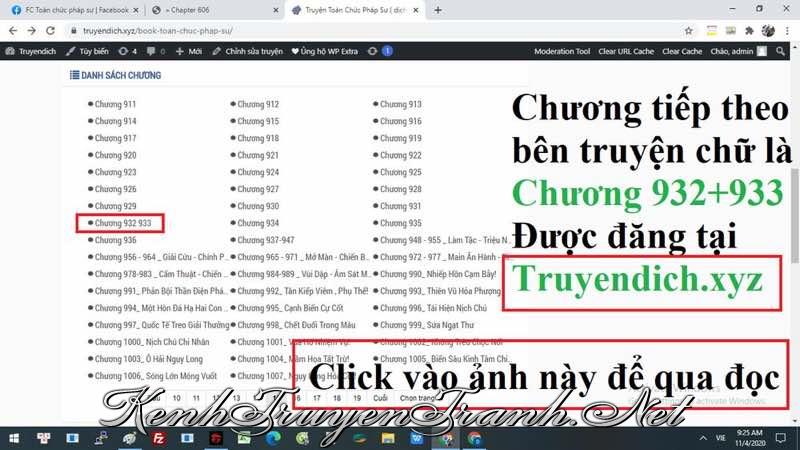
Task: Open the Chrome profile avatar
Action: (x=768, y=31)
